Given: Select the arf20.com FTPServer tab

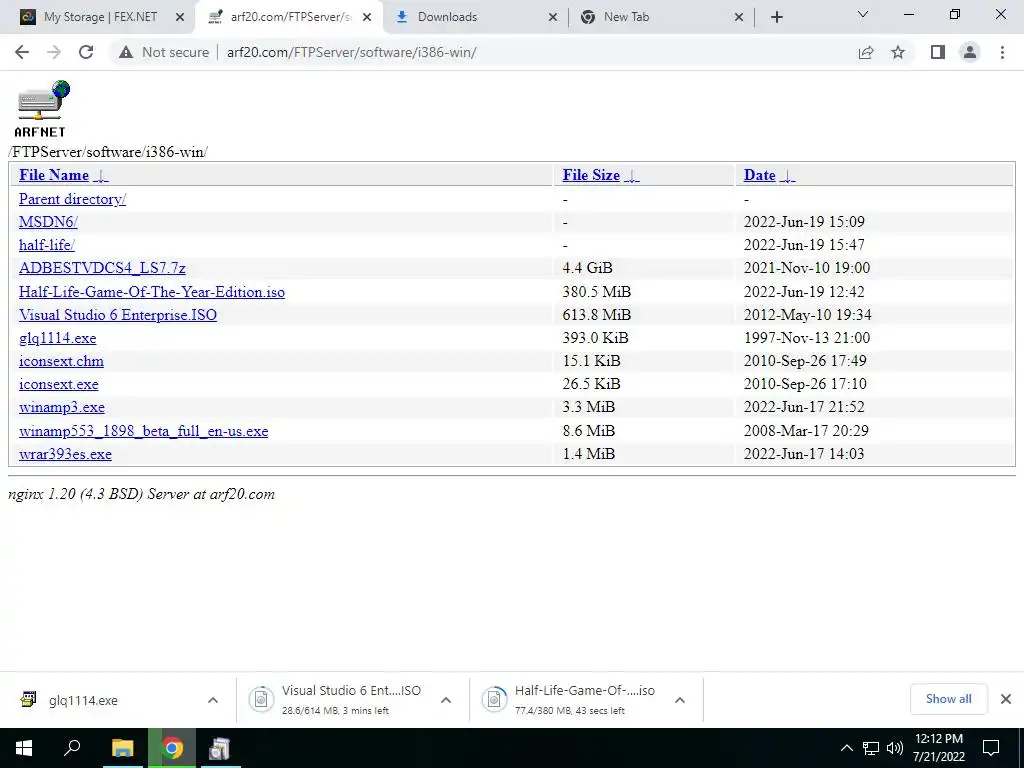Looking at the screenshot, I should (289, 17).
